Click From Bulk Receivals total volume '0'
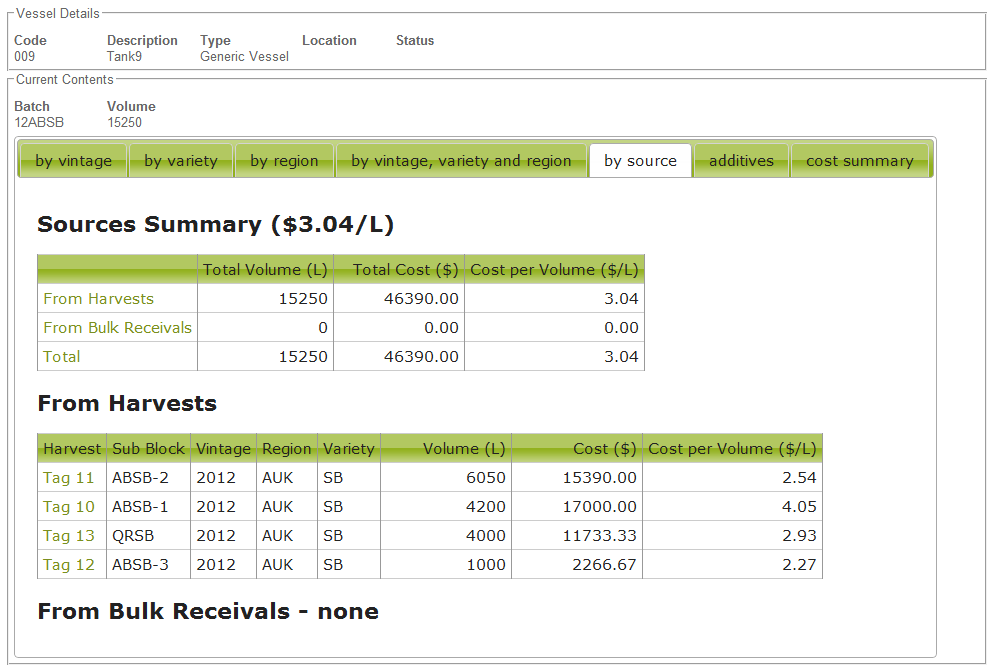The height and width of the screenshot is (665, 990). click(323, 328)
